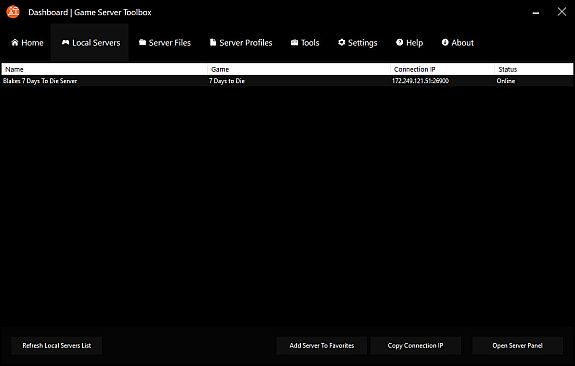Select the Blakes 7 Days To Die Server row
575x366 pixels.
[x=287, y=81]
